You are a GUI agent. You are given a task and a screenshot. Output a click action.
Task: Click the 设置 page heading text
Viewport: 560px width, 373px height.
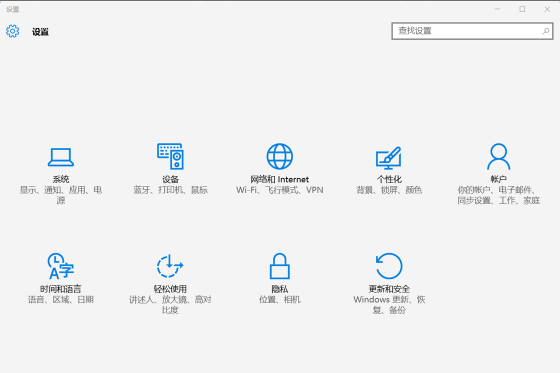point(40,32)
